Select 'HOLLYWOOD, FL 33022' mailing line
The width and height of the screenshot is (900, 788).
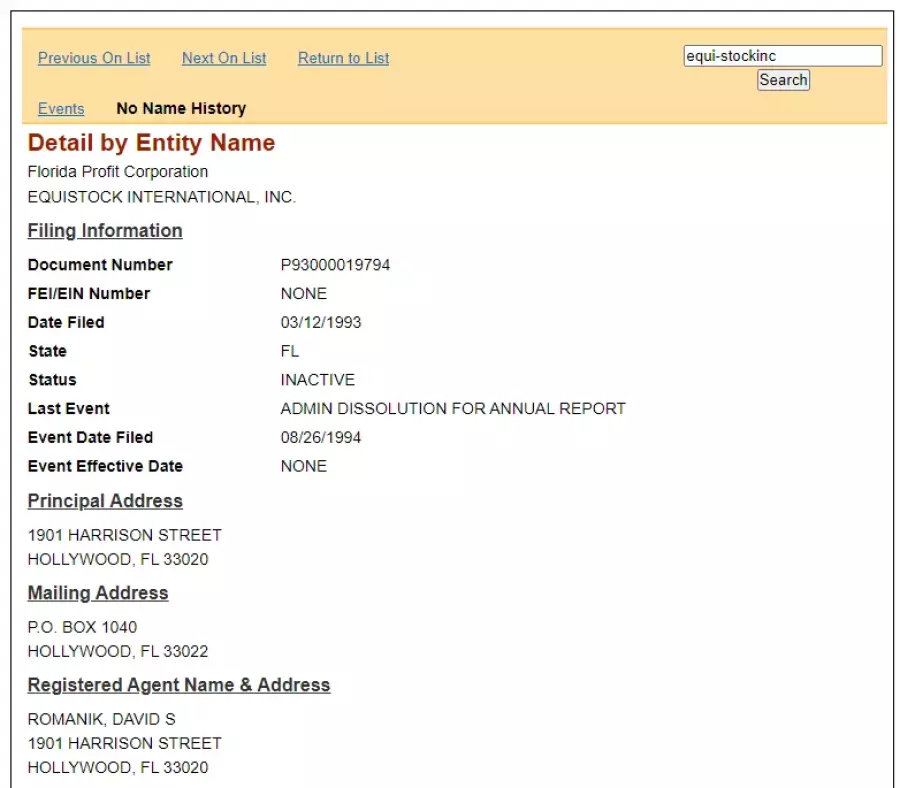(118, 651)
